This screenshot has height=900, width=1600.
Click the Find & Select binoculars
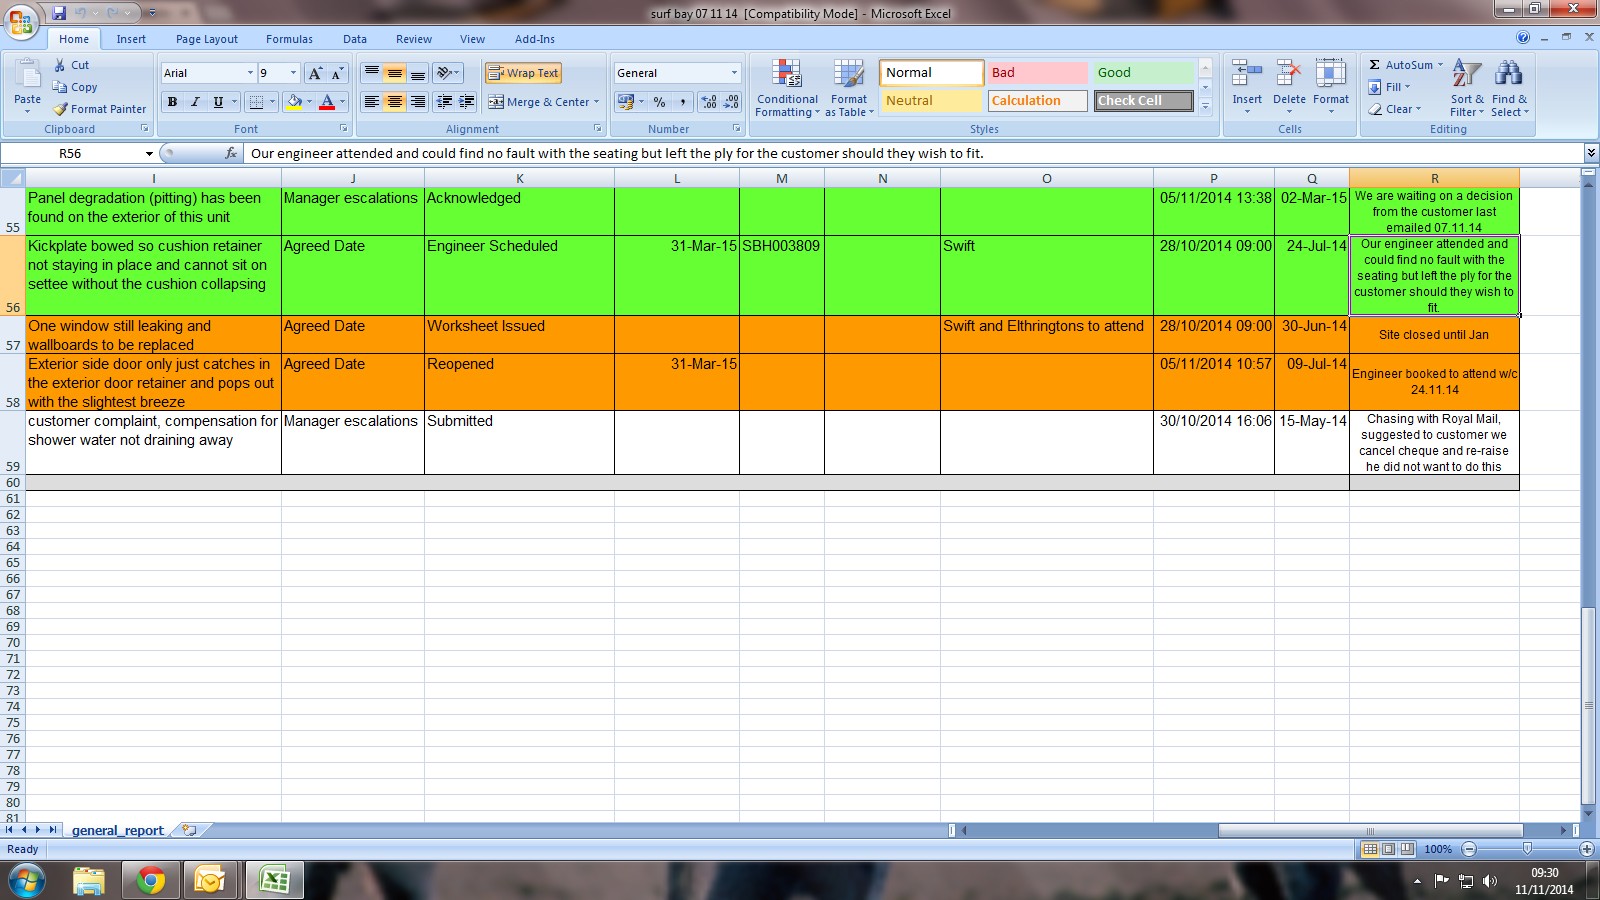coord(1508,75)
